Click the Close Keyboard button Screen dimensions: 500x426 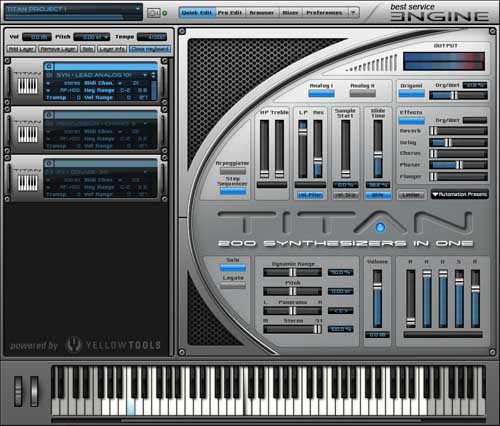pos(150,49)
